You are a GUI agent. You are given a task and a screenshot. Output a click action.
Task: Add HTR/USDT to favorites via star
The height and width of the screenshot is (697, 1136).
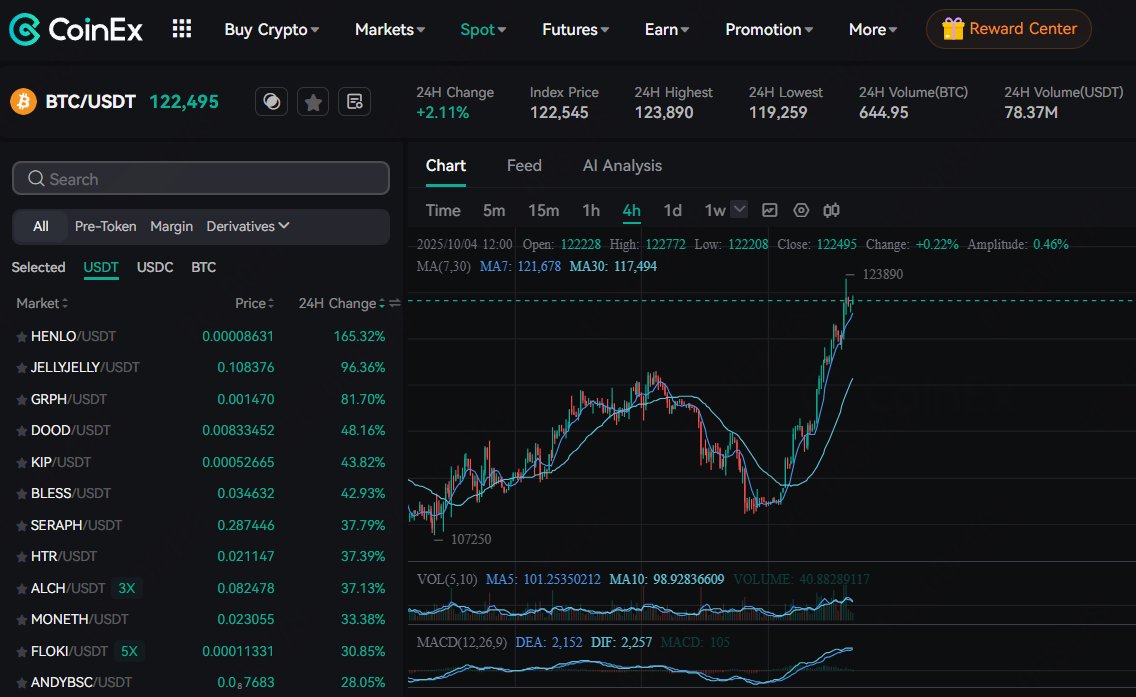(x=22, y=557)
